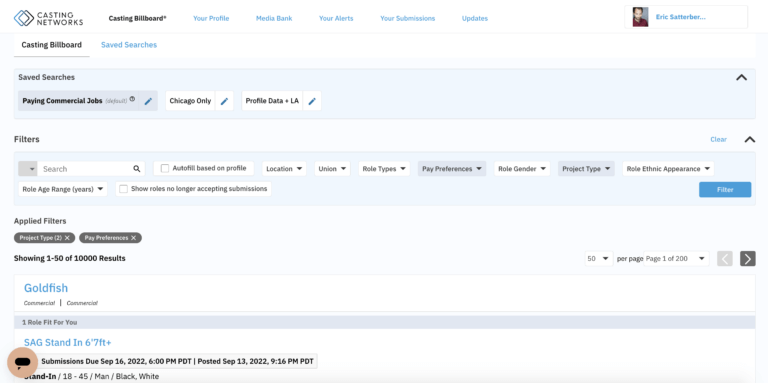768x383 pixels.
Task: Click the Applied Filters heading
Action: pyautogui.click(x=40, y=221)
